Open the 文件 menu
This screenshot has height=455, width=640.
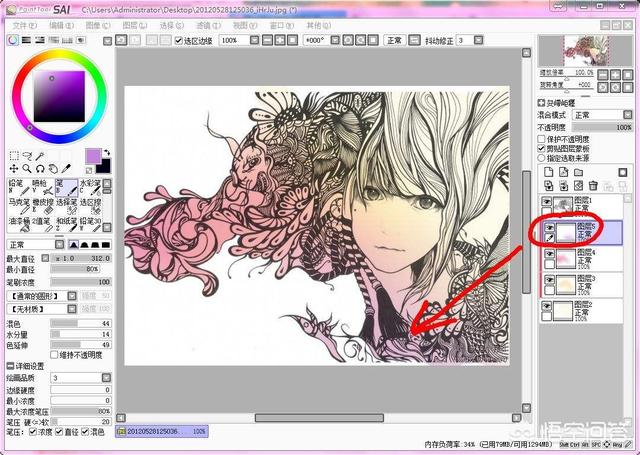click(24, 26)
